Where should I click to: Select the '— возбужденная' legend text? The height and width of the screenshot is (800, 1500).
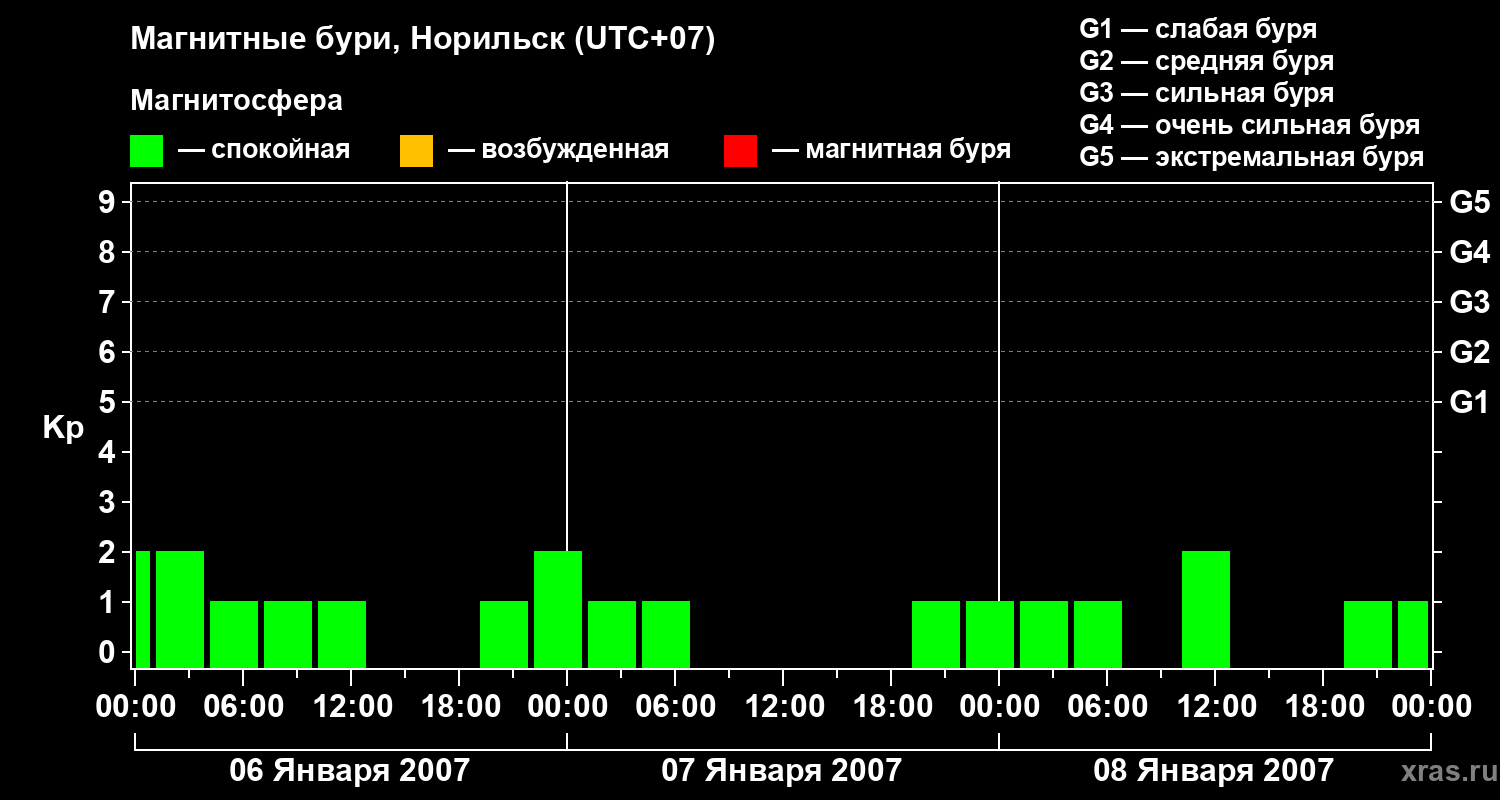point(558,150)
